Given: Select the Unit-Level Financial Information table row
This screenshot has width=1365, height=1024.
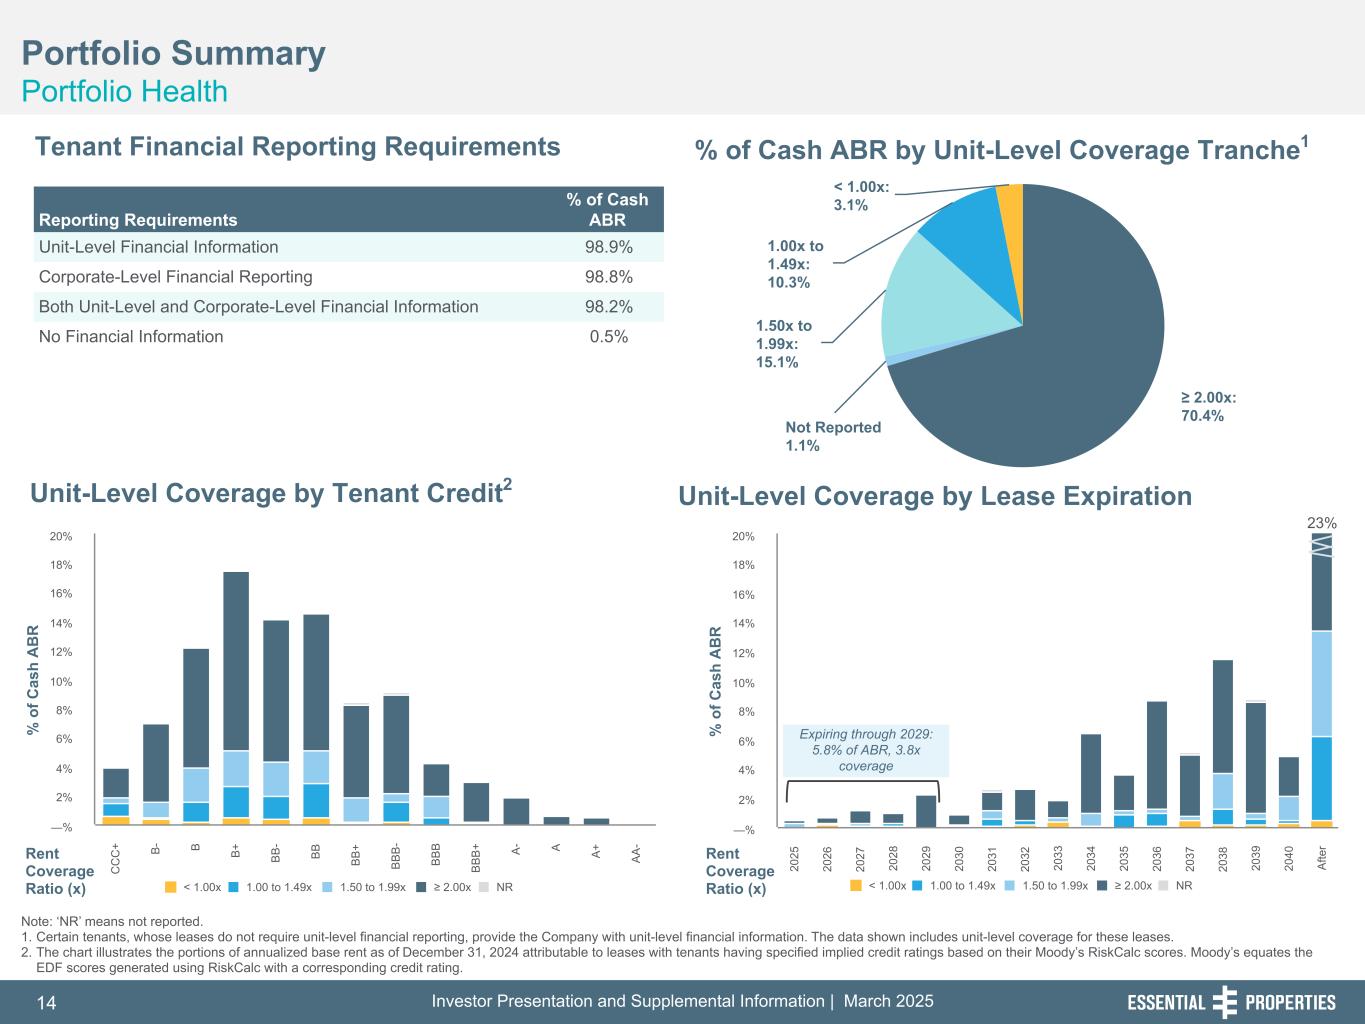Looking at the screenshot, I should pyautogui.click(x=348, y=247).
